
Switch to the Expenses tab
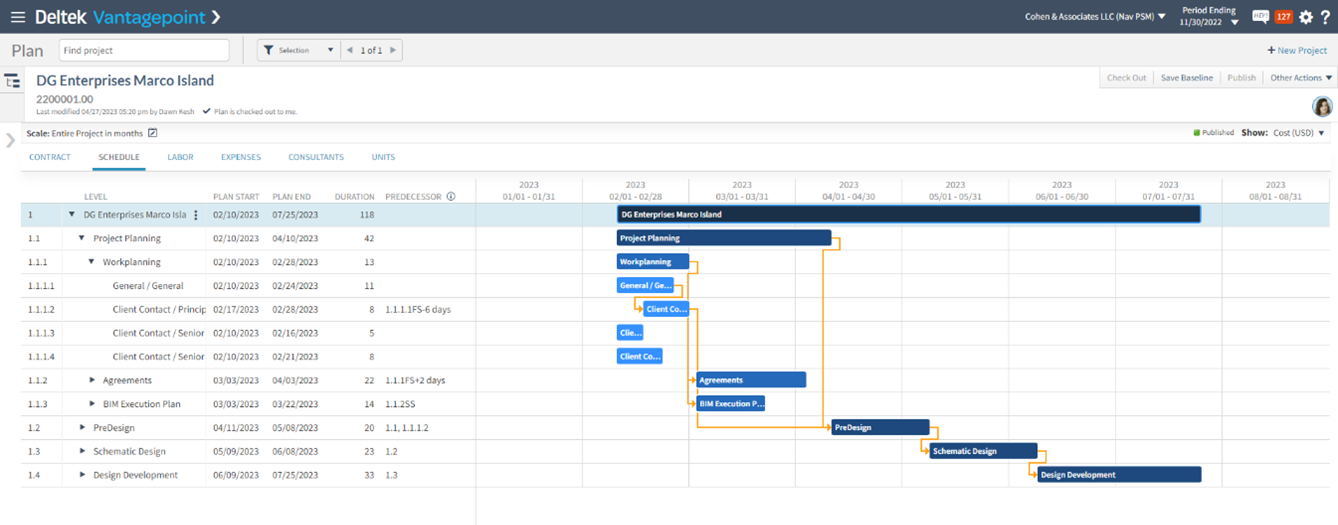240,157
